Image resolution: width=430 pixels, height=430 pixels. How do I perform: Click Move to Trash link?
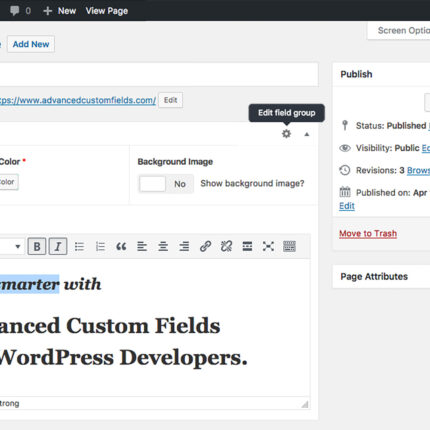[x=368, y=233]
